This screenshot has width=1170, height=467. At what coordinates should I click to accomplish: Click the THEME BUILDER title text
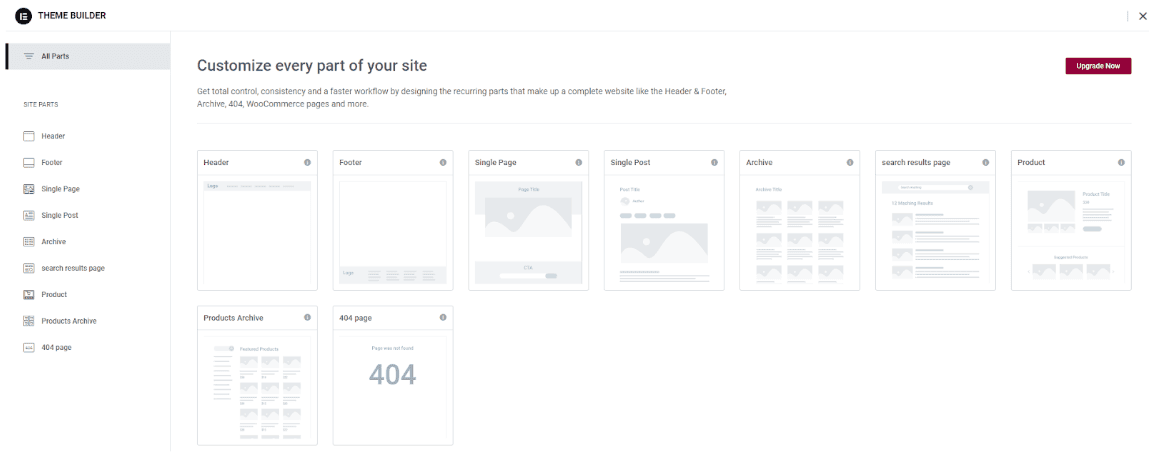coord(72,16)
